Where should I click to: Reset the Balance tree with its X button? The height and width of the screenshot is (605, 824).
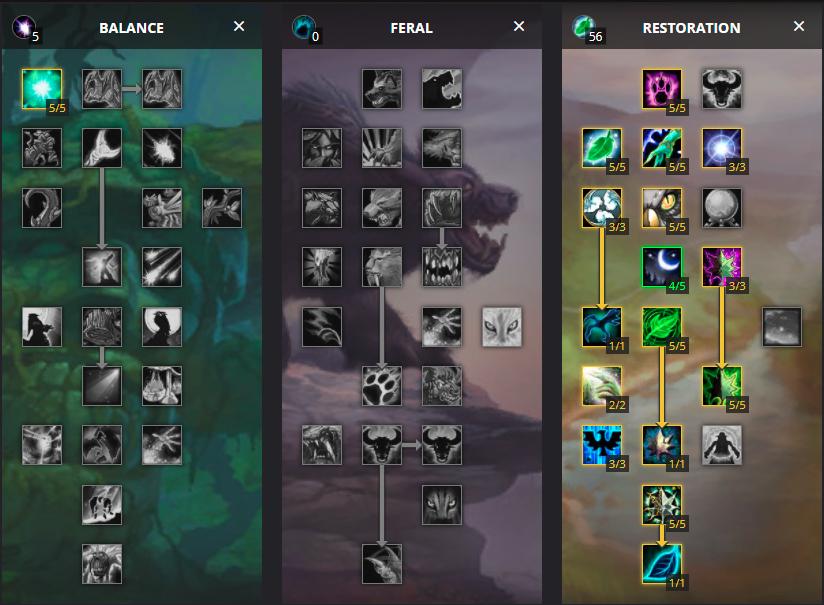point(239,26)
